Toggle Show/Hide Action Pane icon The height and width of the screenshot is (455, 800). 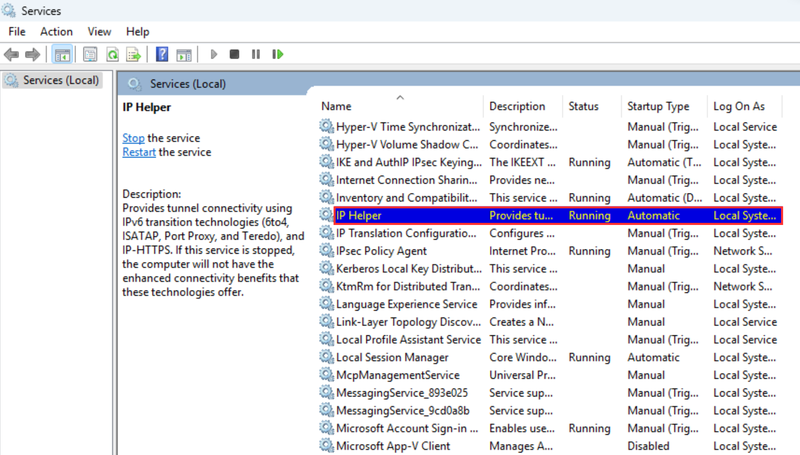pos(184,54)
